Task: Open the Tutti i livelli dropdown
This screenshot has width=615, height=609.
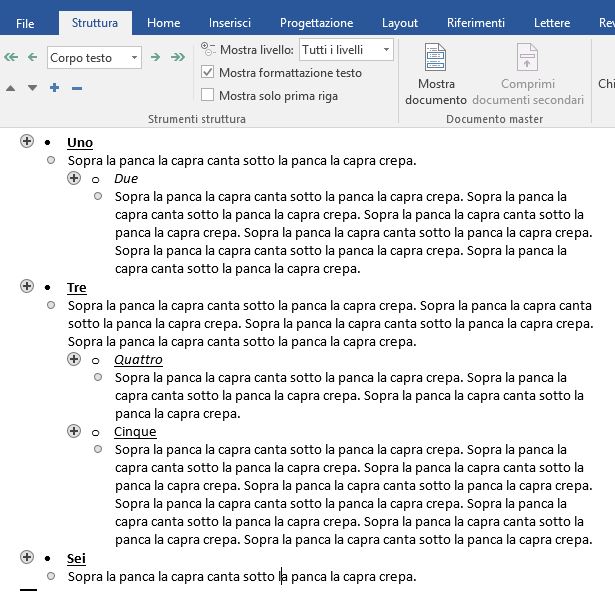Action: pyautogui.click(x=386, y=50)
